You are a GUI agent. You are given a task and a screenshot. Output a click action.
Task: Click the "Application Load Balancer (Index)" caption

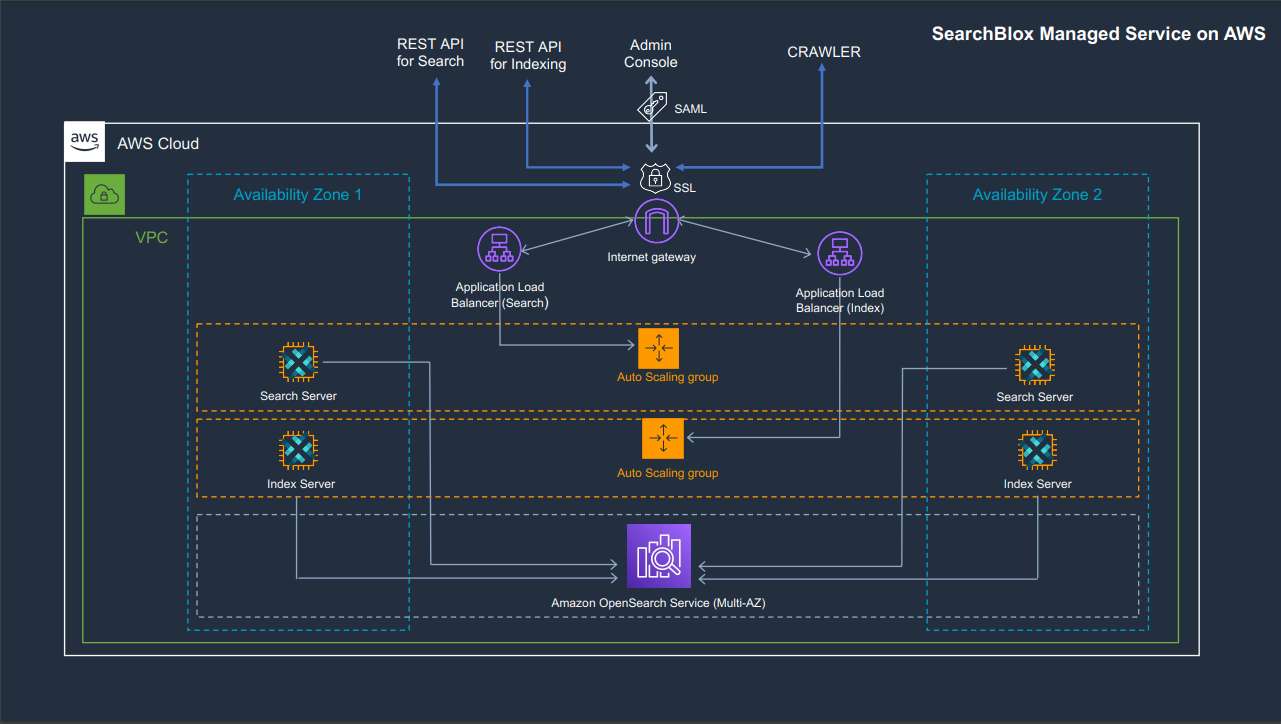[840, 300]
